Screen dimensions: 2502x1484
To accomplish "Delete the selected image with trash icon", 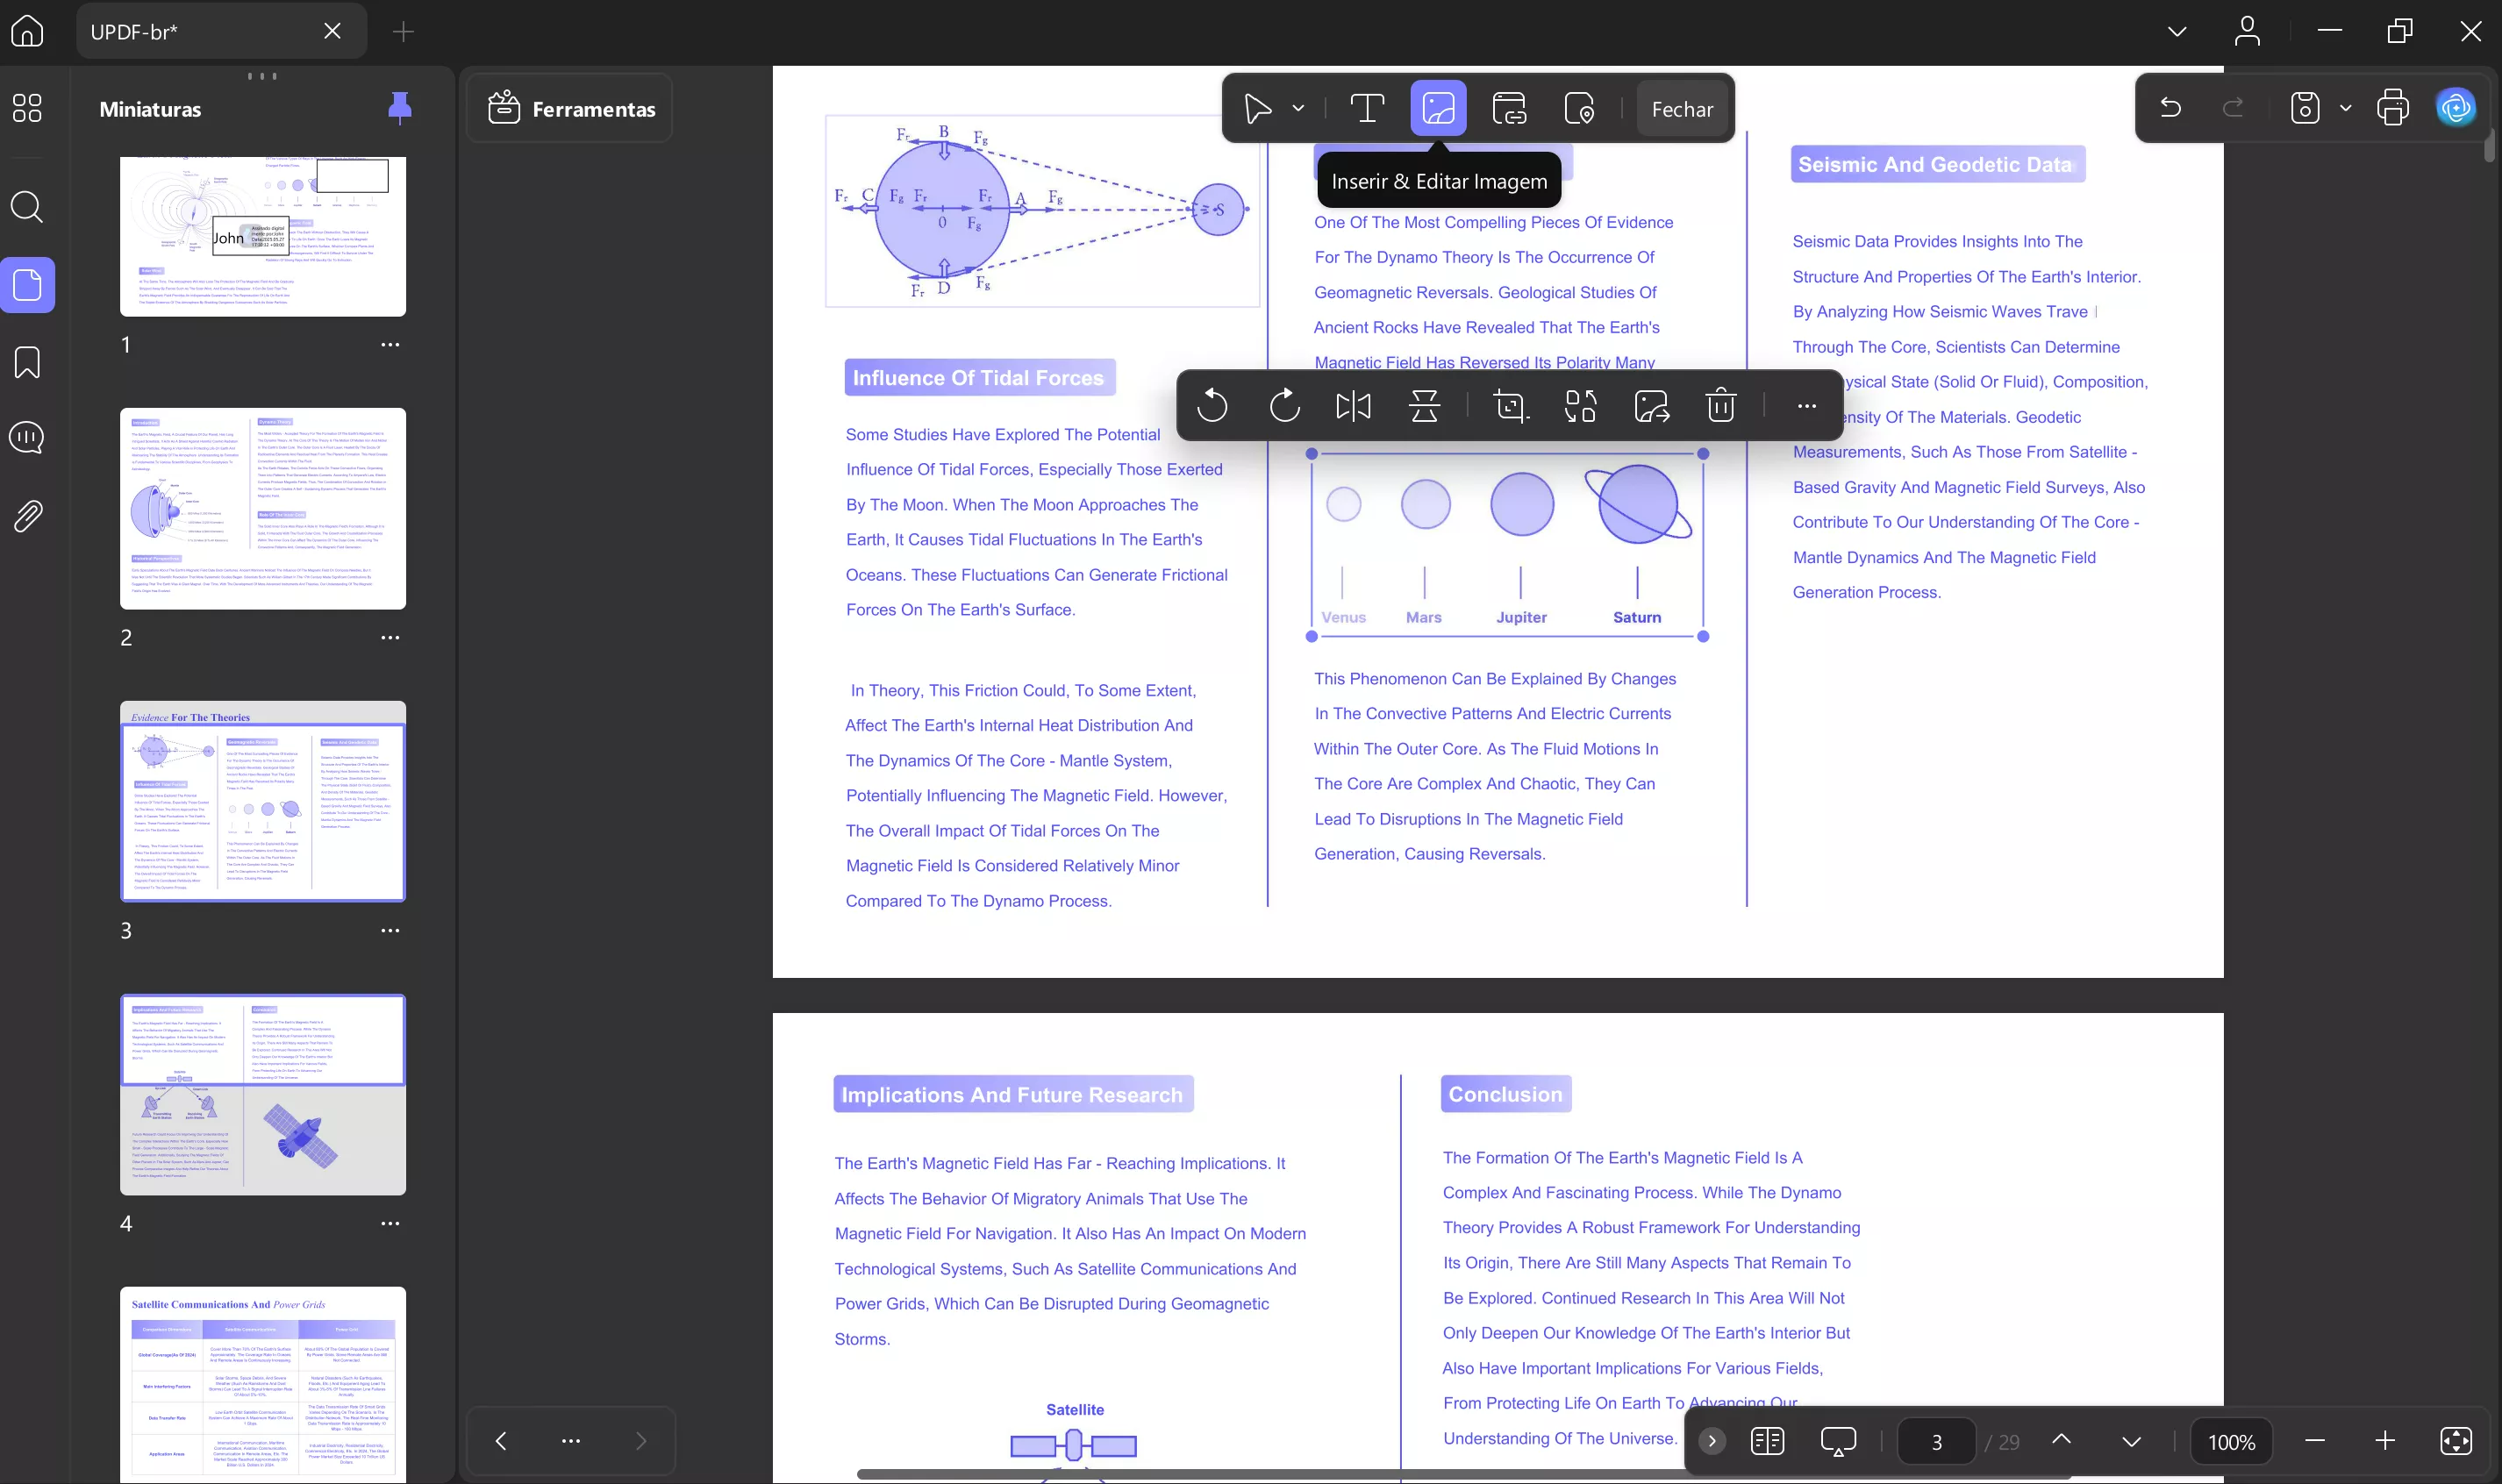I will [1720, 406].
